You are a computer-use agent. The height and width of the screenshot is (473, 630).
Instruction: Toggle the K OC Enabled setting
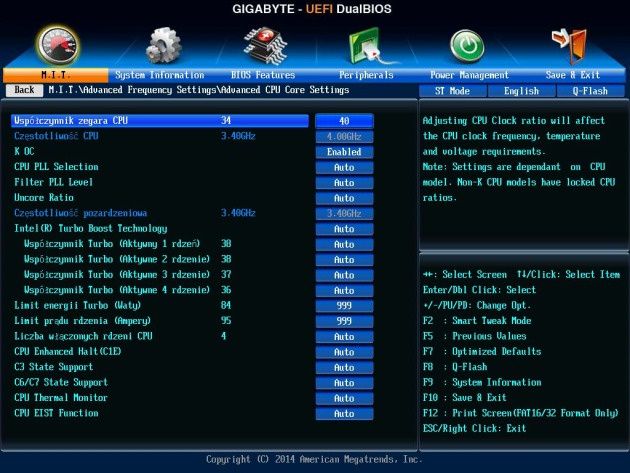[x=344, y=152]
